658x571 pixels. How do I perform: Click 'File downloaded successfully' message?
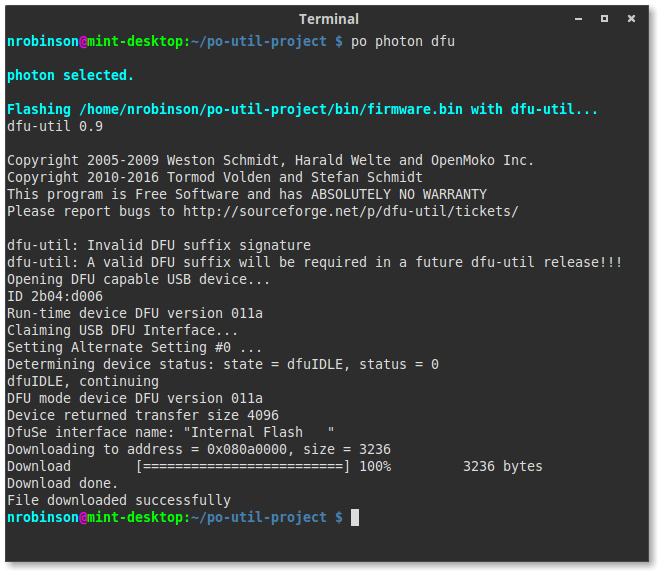(119, 501)
